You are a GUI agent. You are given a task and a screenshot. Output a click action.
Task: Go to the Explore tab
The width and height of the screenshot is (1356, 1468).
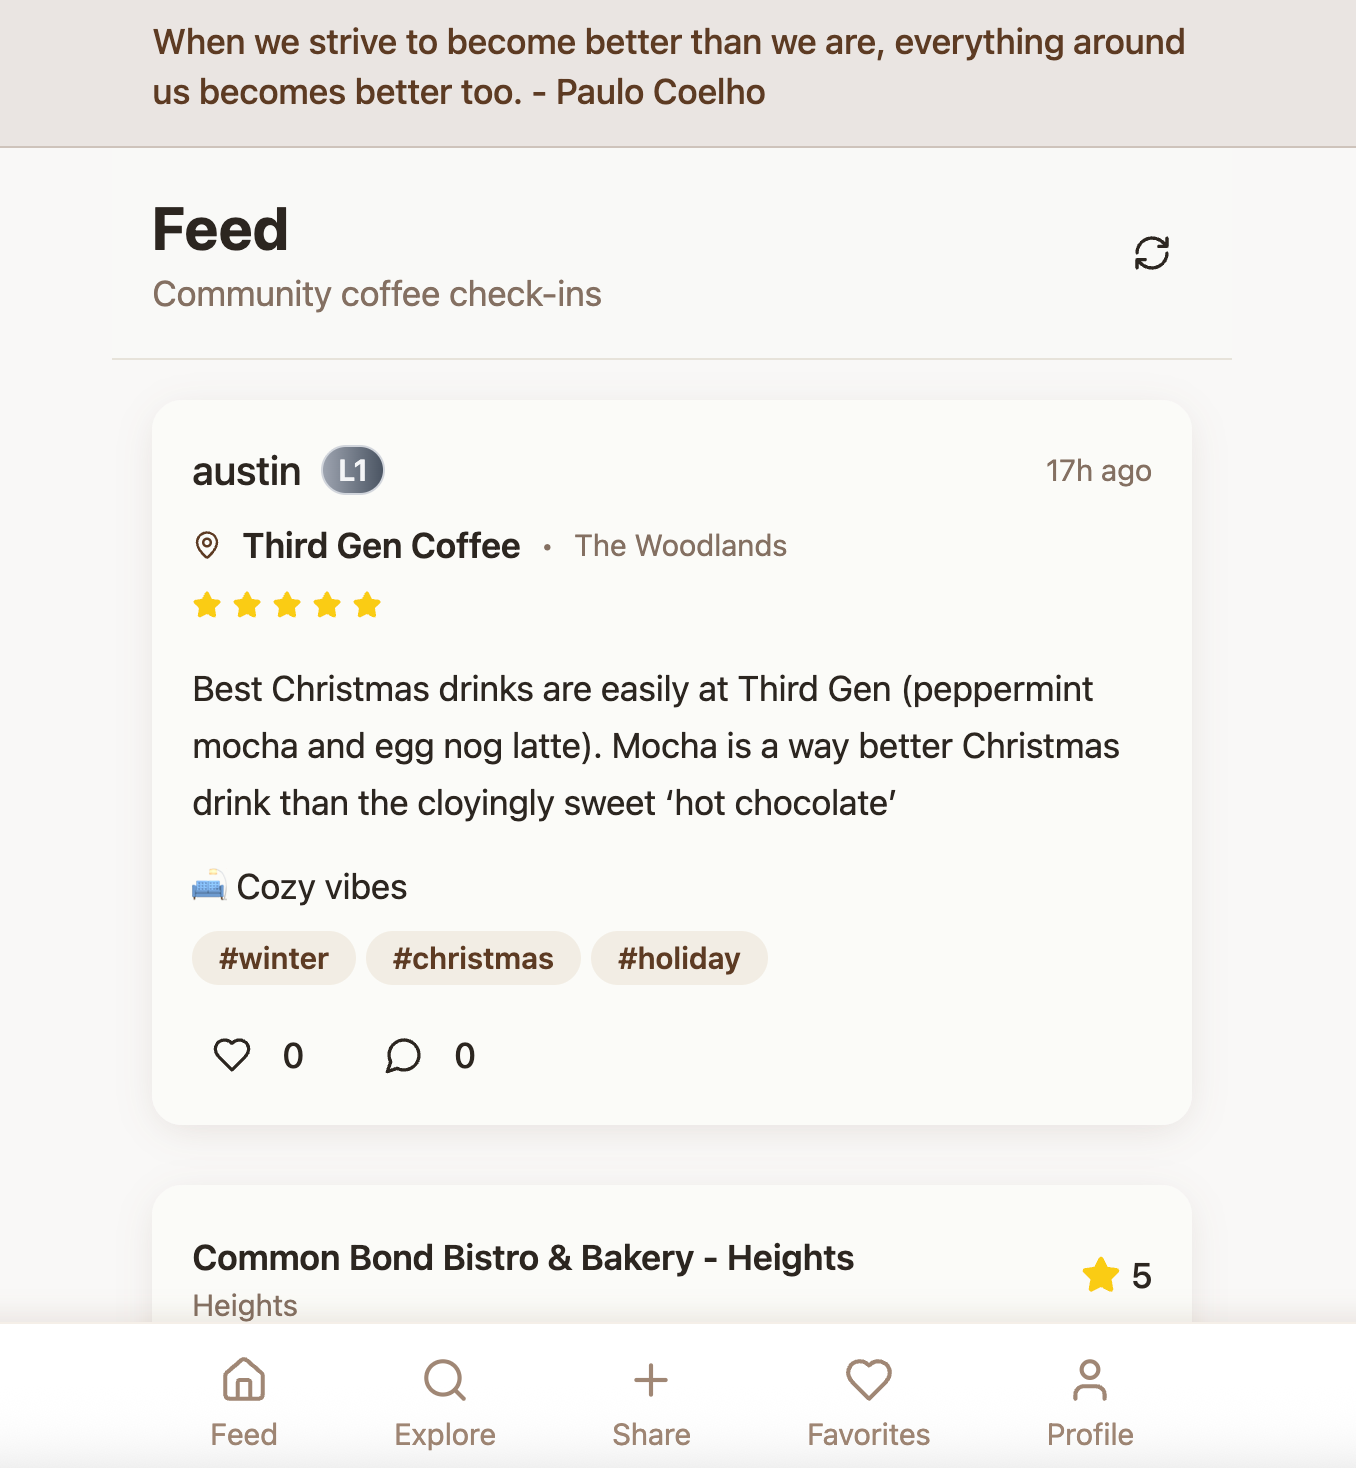(x=445, y=1402)
